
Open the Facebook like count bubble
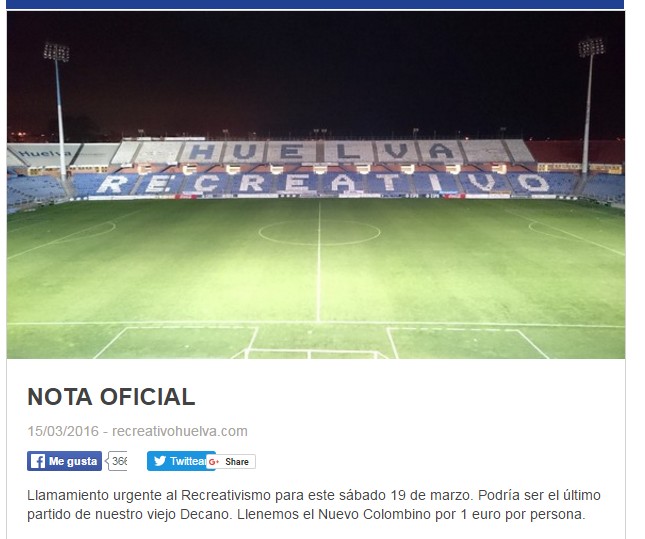[117, 461]
